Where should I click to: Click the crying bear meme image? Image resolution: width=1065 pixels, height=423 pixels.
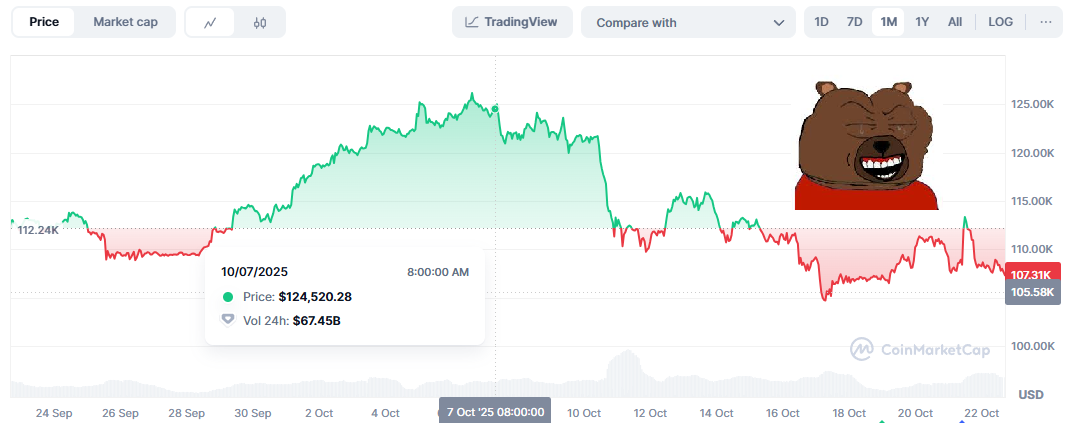click(867, 143)
